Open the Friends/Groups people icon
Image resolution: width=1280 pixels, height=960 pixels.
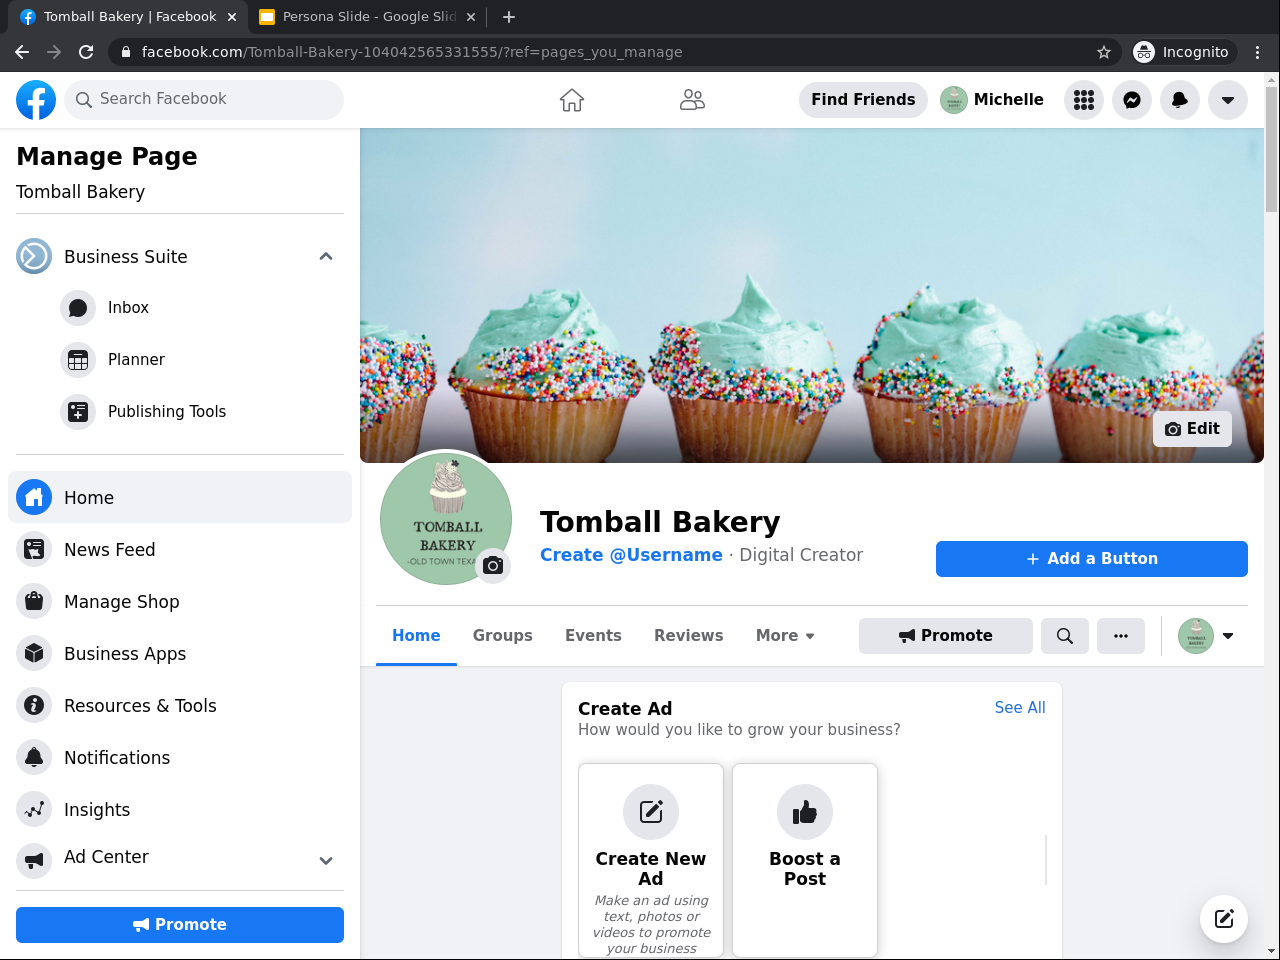(x=692, y=100)
